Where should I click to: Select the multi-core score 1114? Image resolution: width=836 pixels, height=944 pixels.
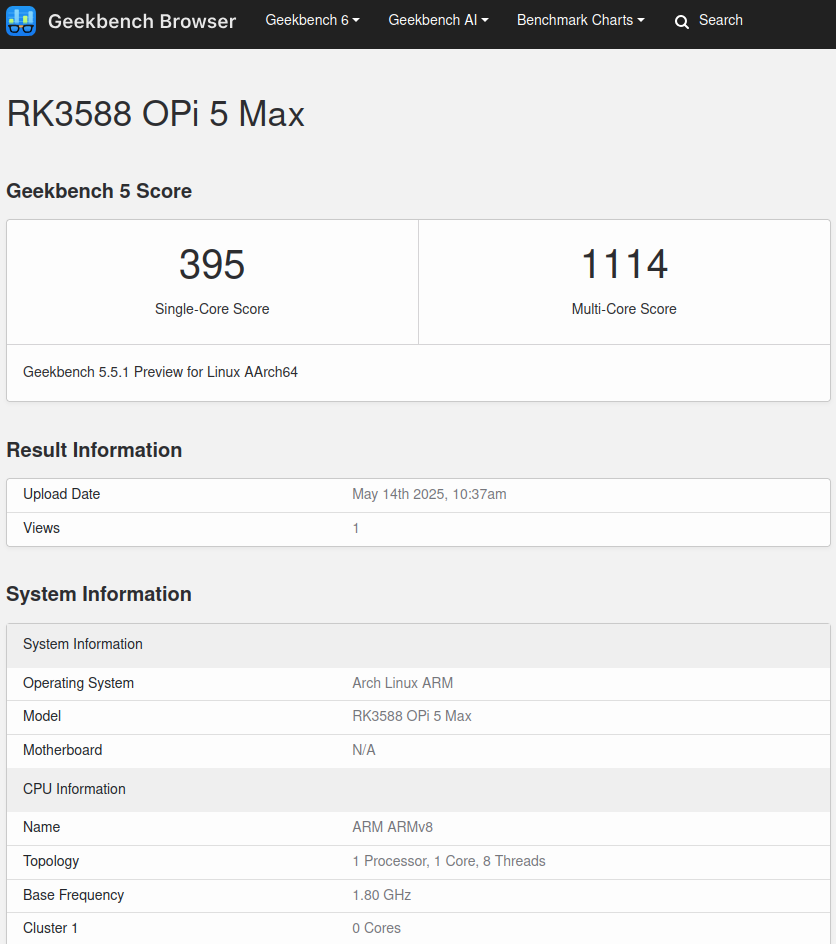coord(624,264)
